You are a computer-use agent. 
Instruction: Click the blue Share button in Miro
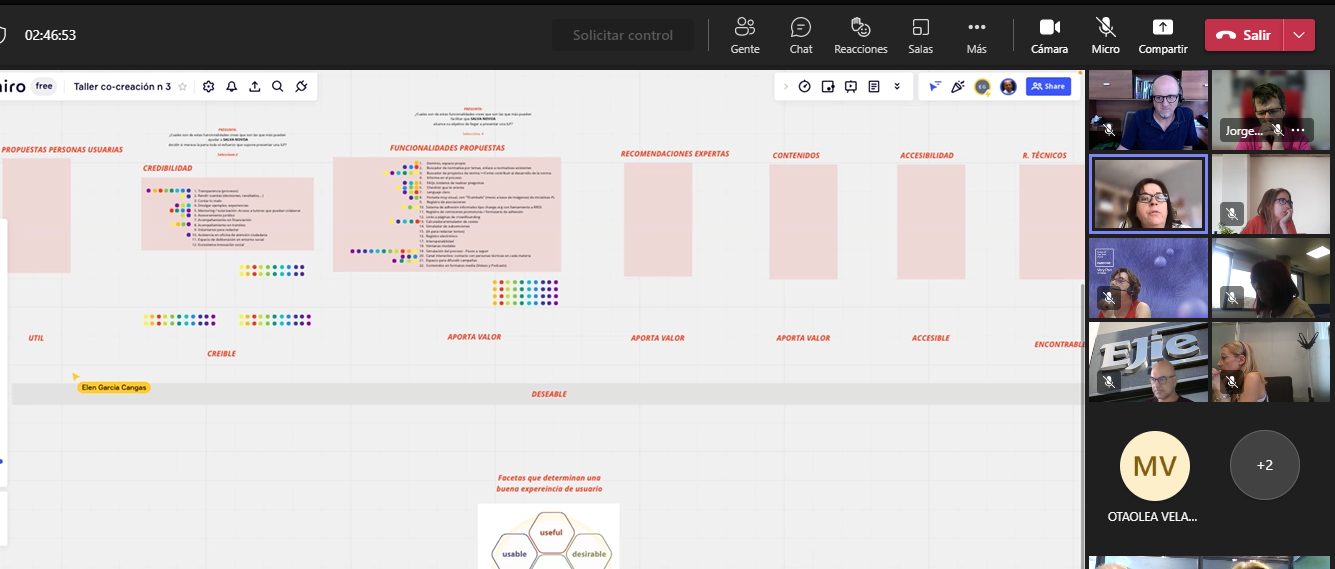1049,87
